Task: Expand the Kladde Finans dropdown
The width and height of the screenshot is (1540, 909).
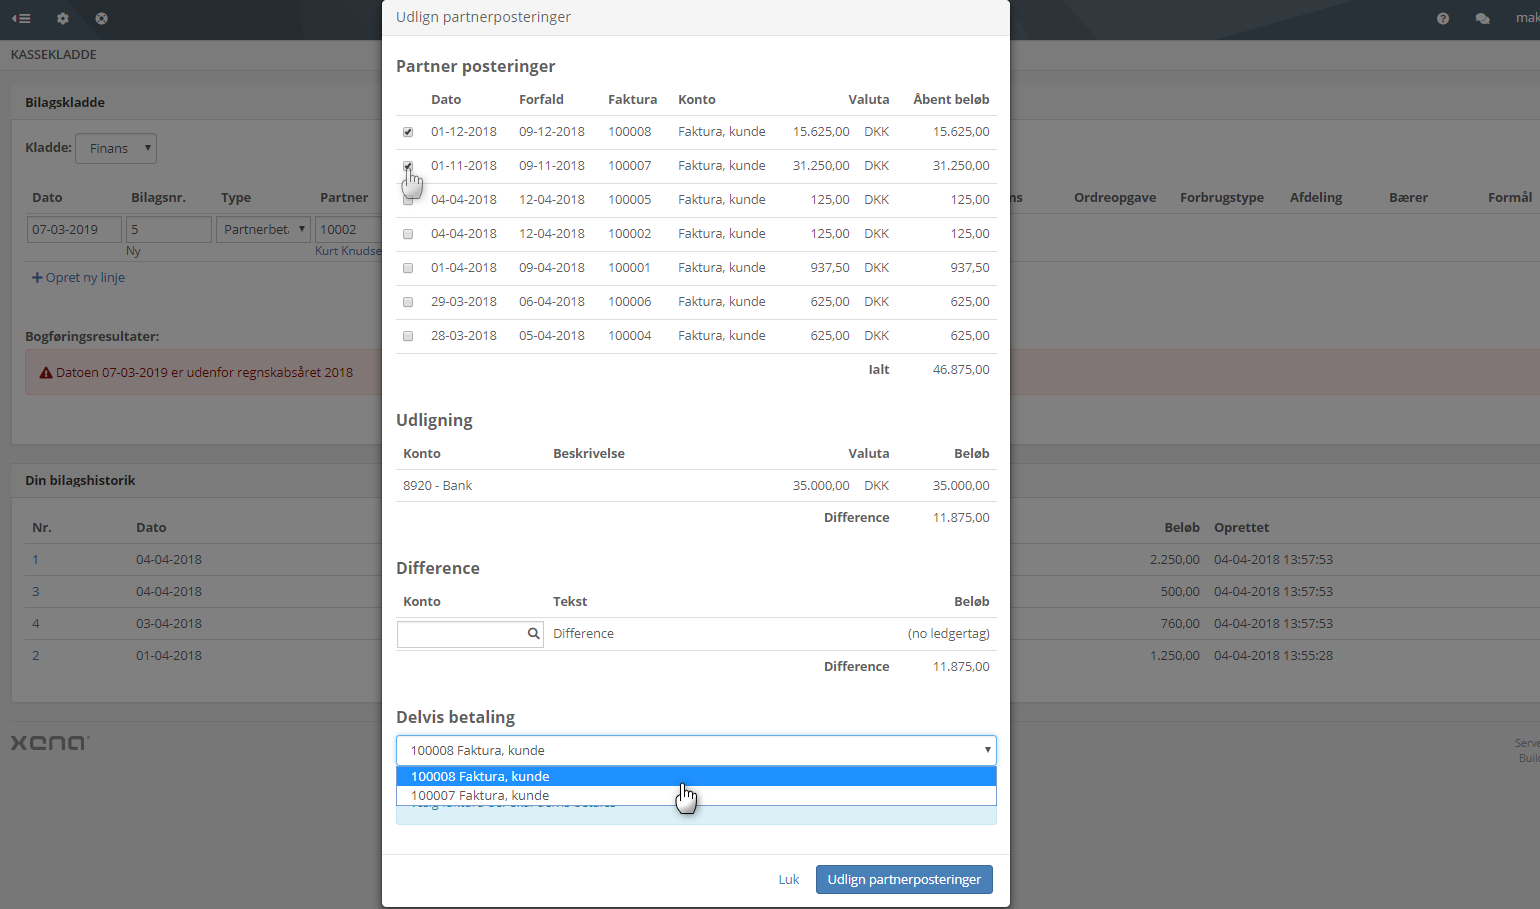Action: click(x=116, y=149)
